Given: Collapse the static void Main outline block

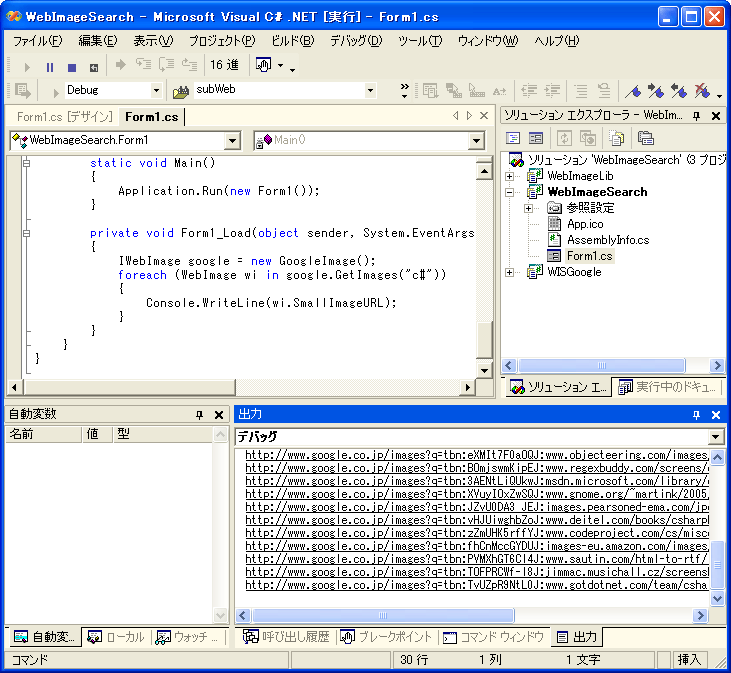Looking at the screenshot, I should click(27, 163).
